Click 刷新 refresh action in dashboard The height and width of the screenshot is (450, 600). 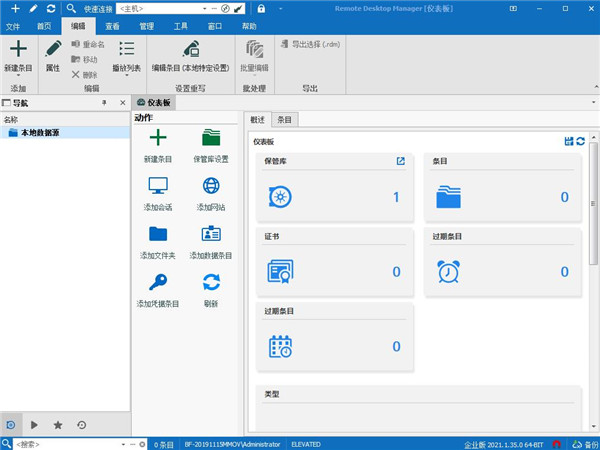(211, 291)
